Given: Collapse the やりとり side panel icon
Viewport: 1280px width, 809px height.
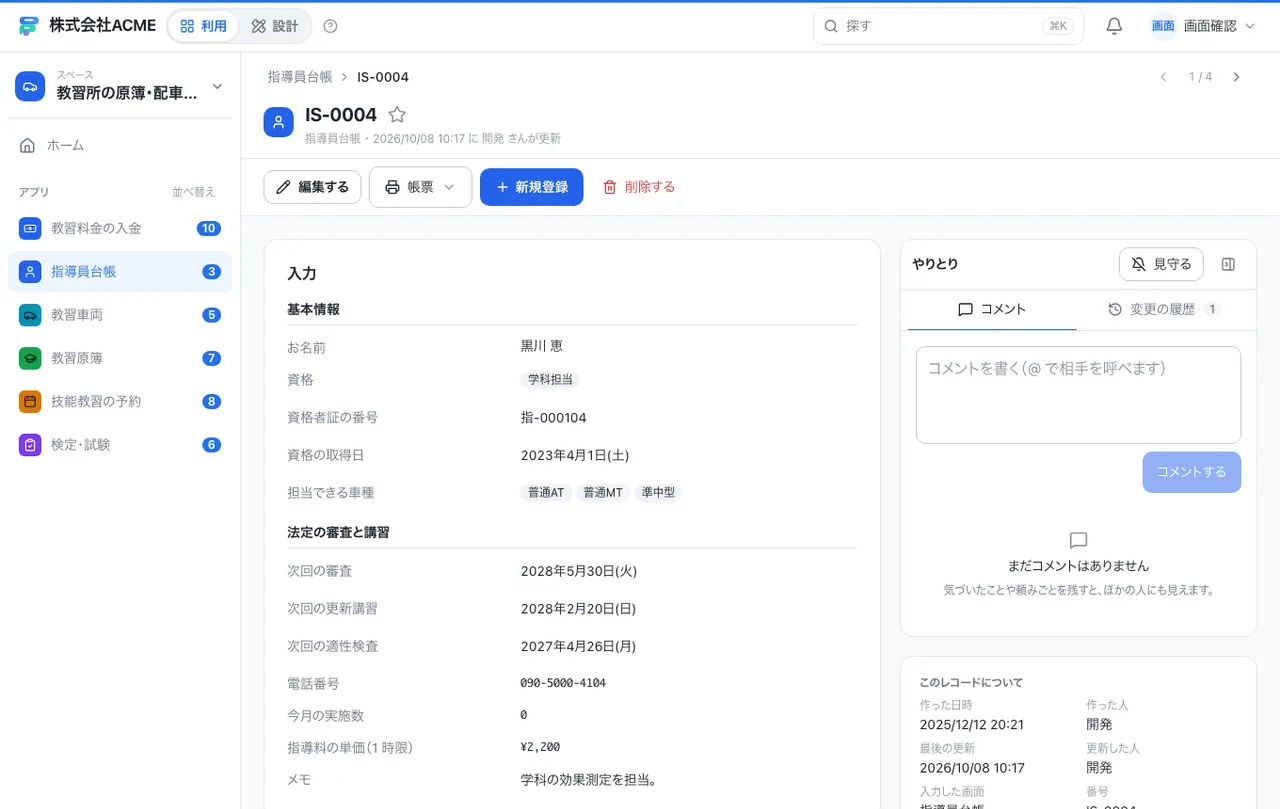Looking at the screenshot, I should pos(1229,264).
